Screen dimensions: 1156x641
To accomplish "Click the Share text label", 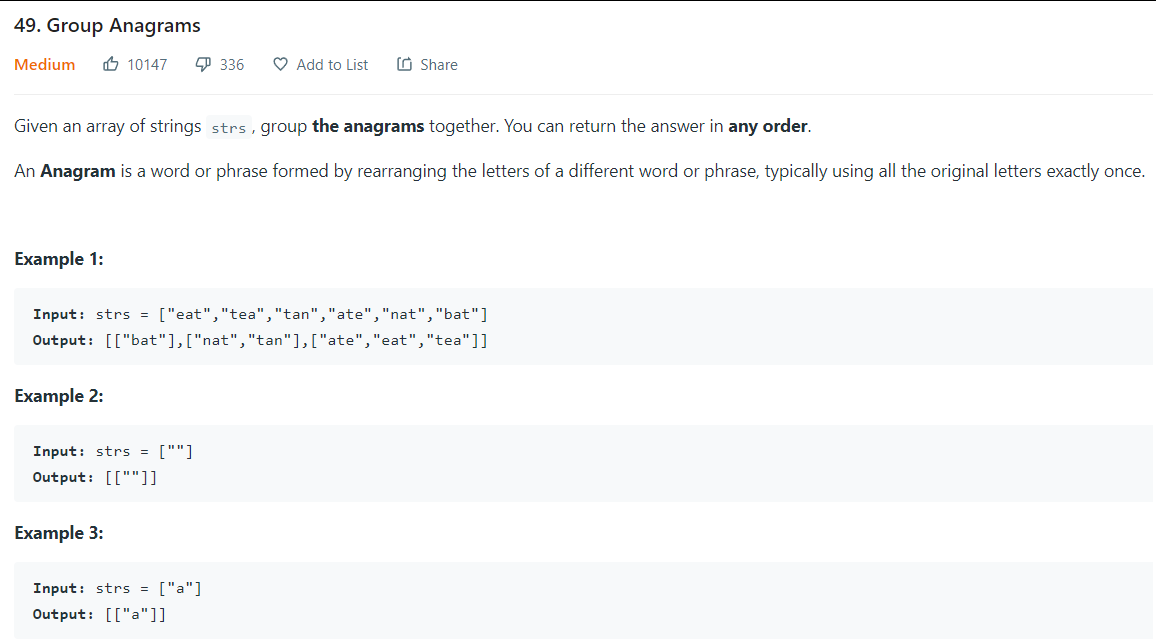I will [439, 65].
